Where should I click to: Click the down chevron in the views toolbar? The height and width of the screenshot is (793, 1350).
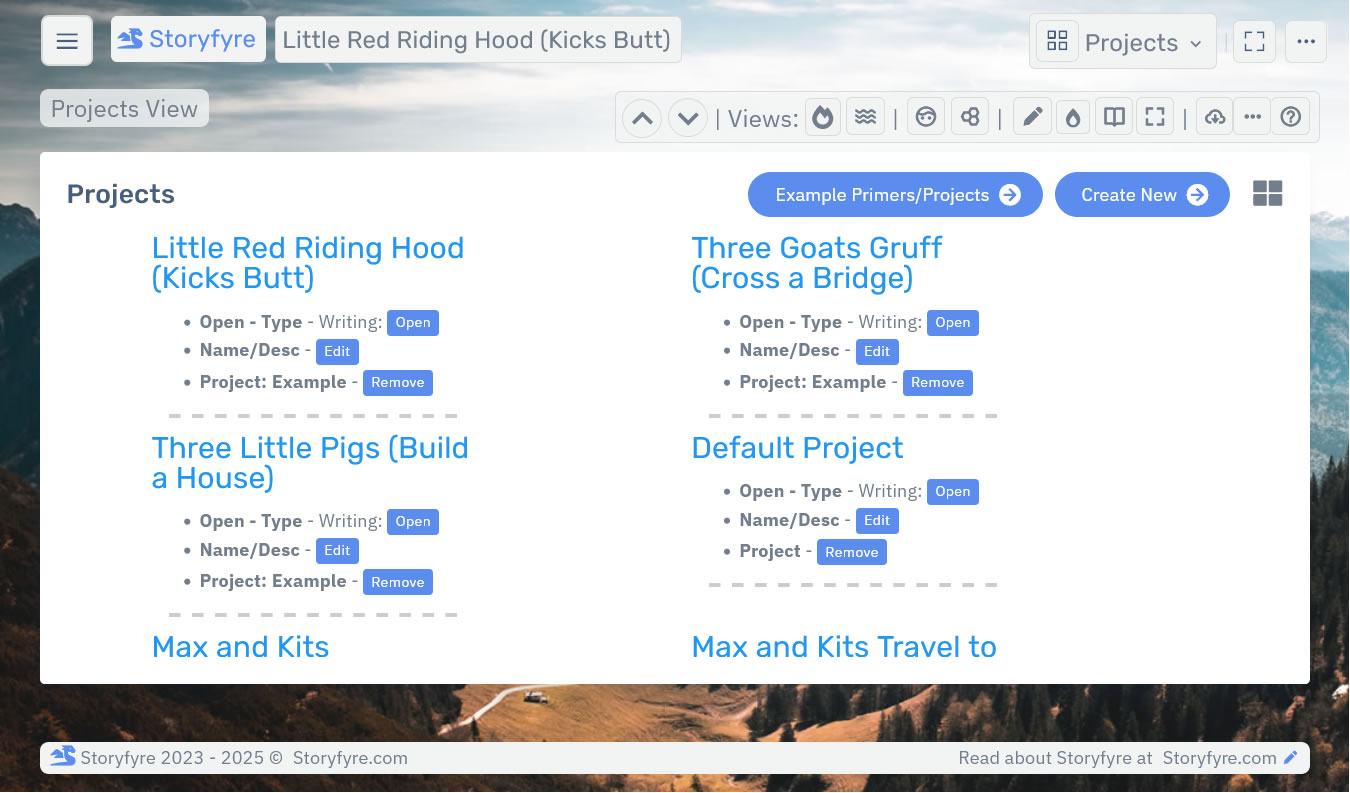(687, 117)
